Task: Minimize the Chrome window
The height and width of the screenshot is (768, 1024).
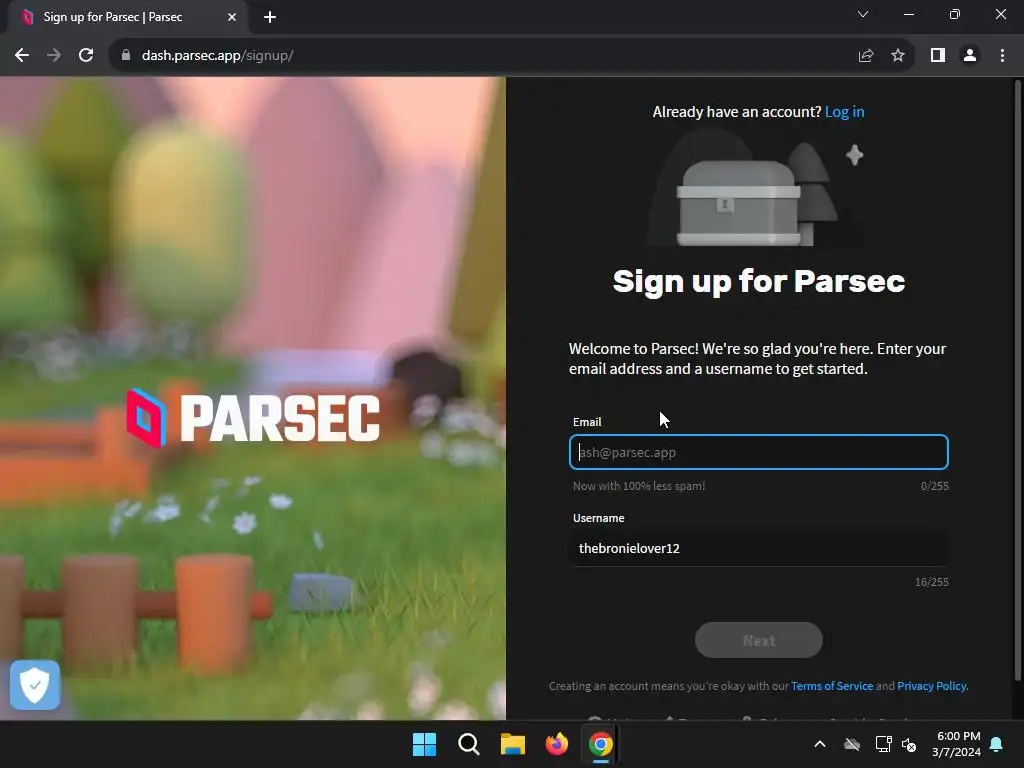Action: (909, 14)
